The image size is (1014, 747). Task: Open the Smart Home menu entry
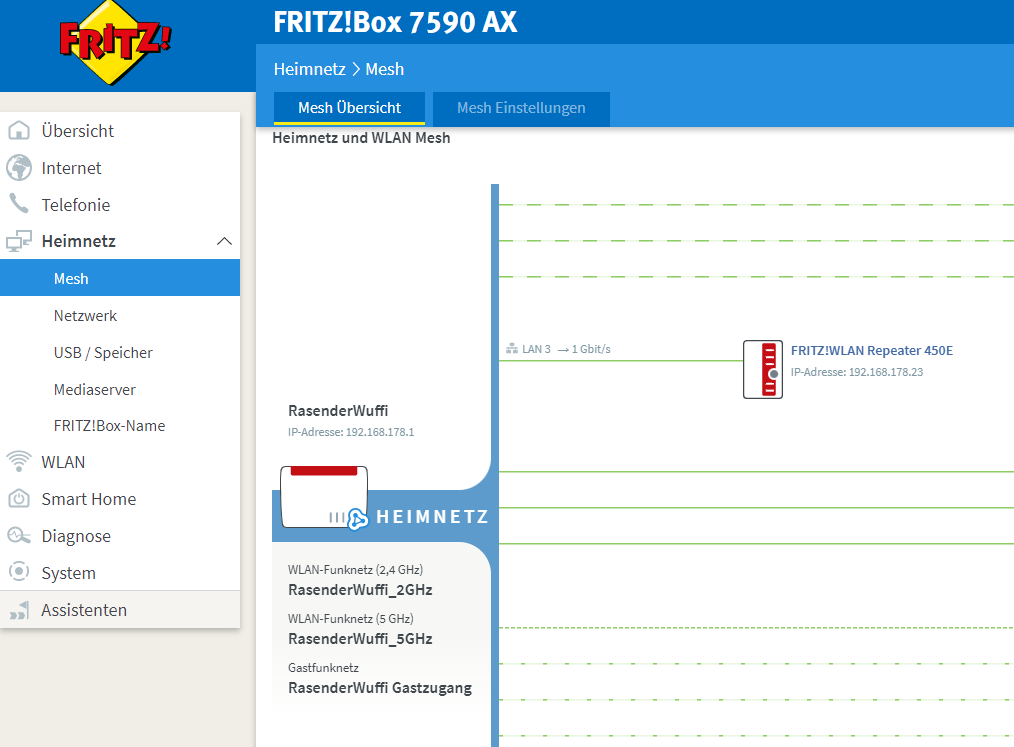point(120,499)
